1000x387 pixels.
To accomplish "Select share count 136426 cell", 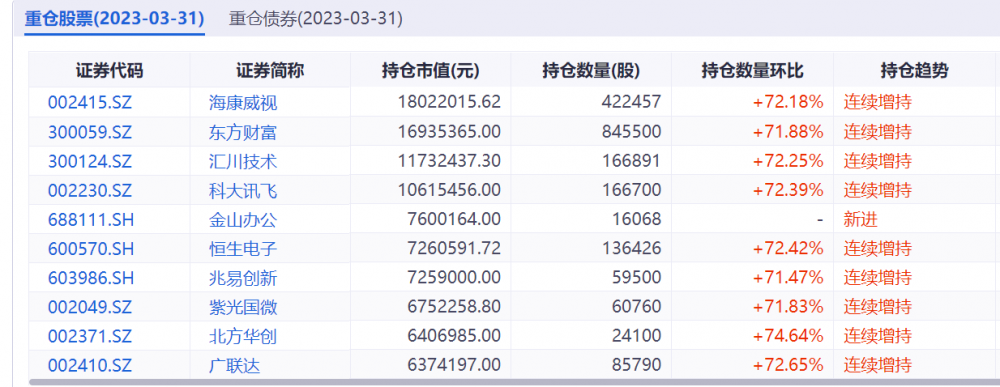I will pyautogui.click(x=632, y=248).
